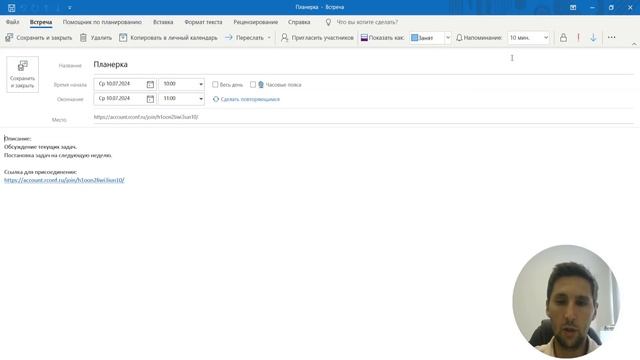
Task: Click the presenter webcam thumbnail
Action: tap(566, 301)
